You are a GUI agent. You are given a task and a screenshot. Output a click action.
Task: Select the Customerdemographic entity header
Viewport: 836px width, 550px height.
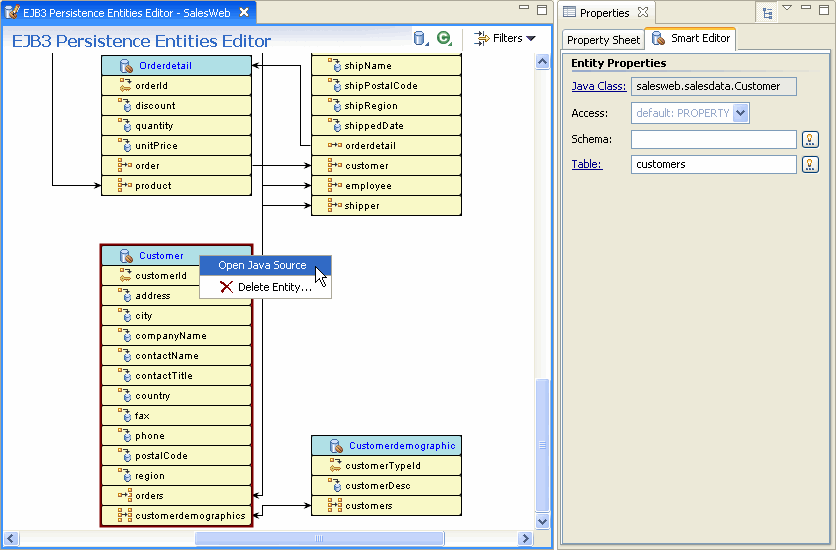click(387, 446)
